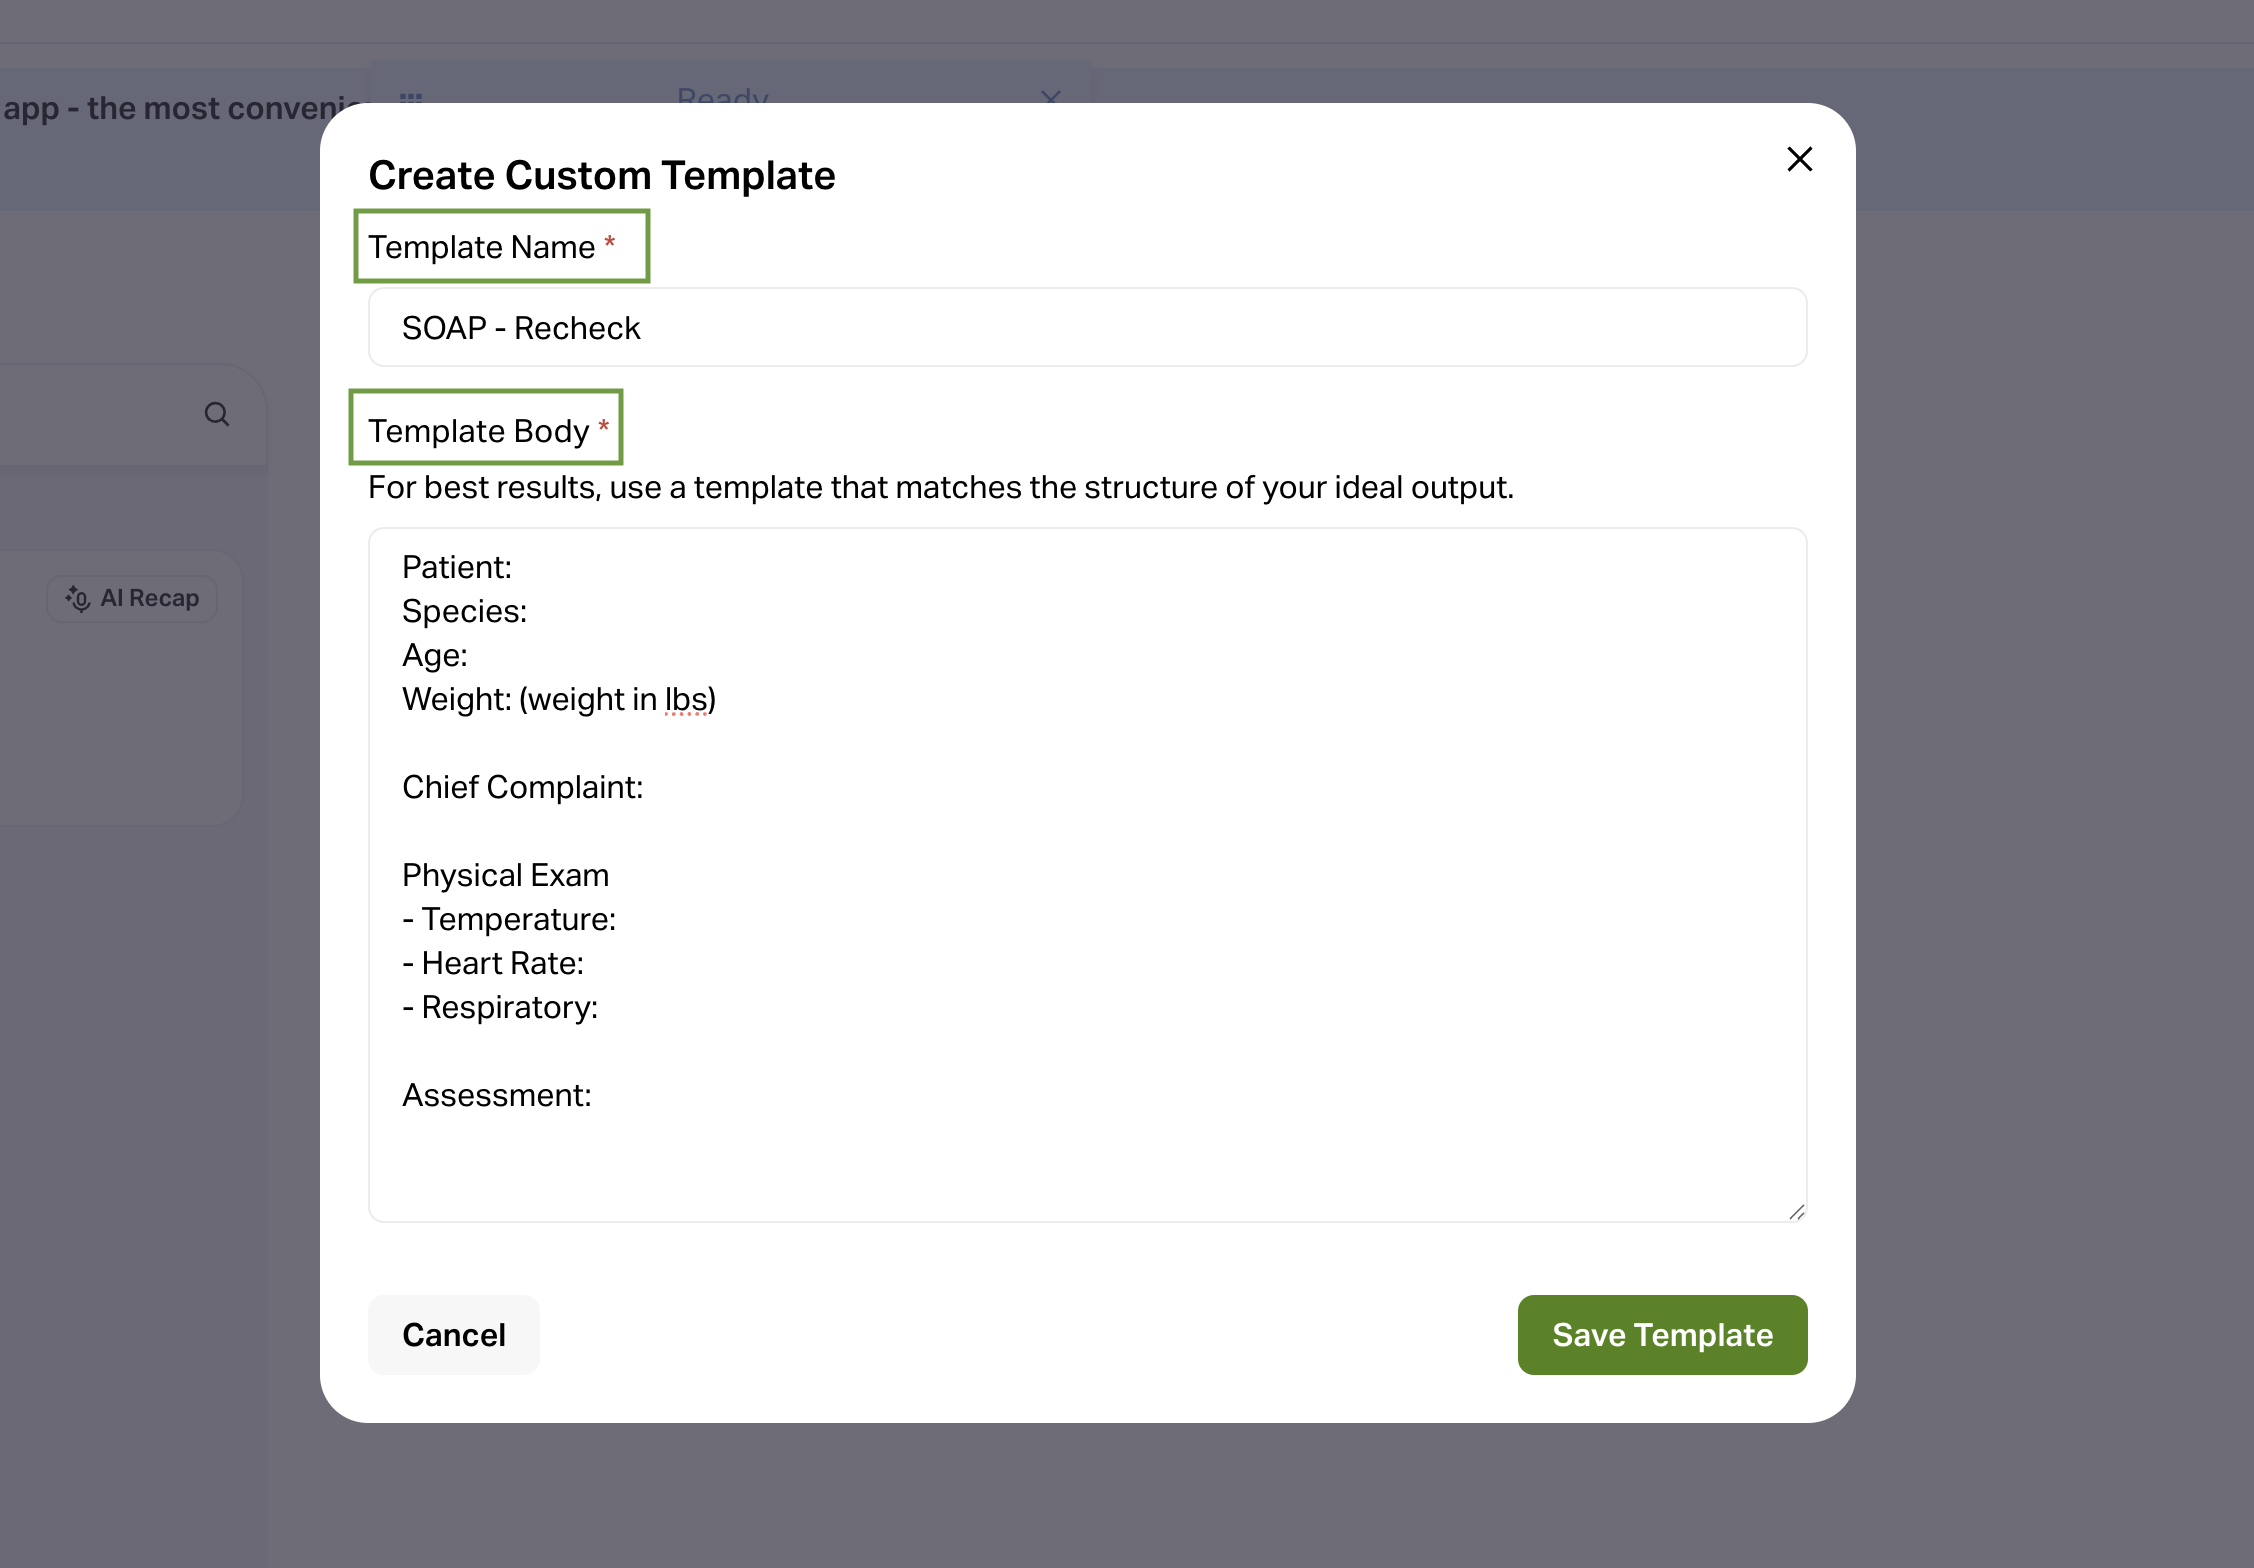Close the Create Custom Template dialog

[x=1799, y=159]
